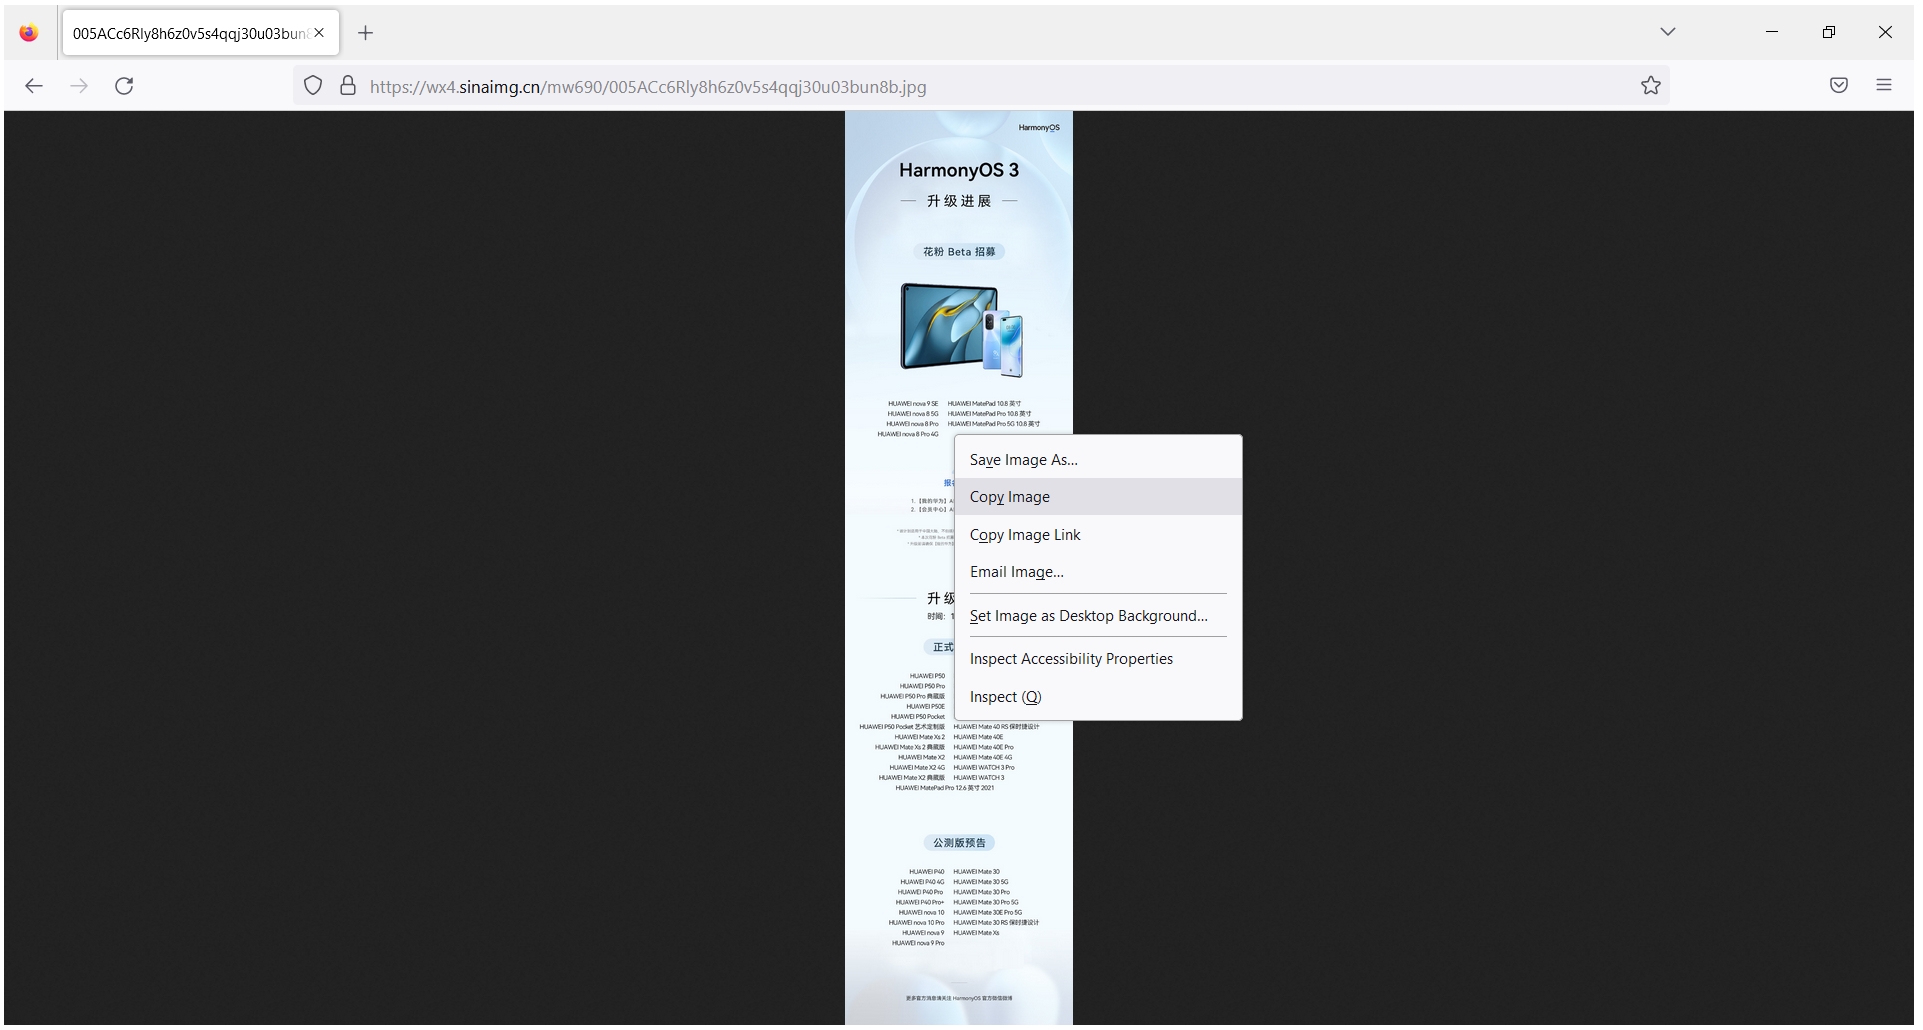Open a new browser tab
Screen dimensions: 1923x1030
(365, 32)
